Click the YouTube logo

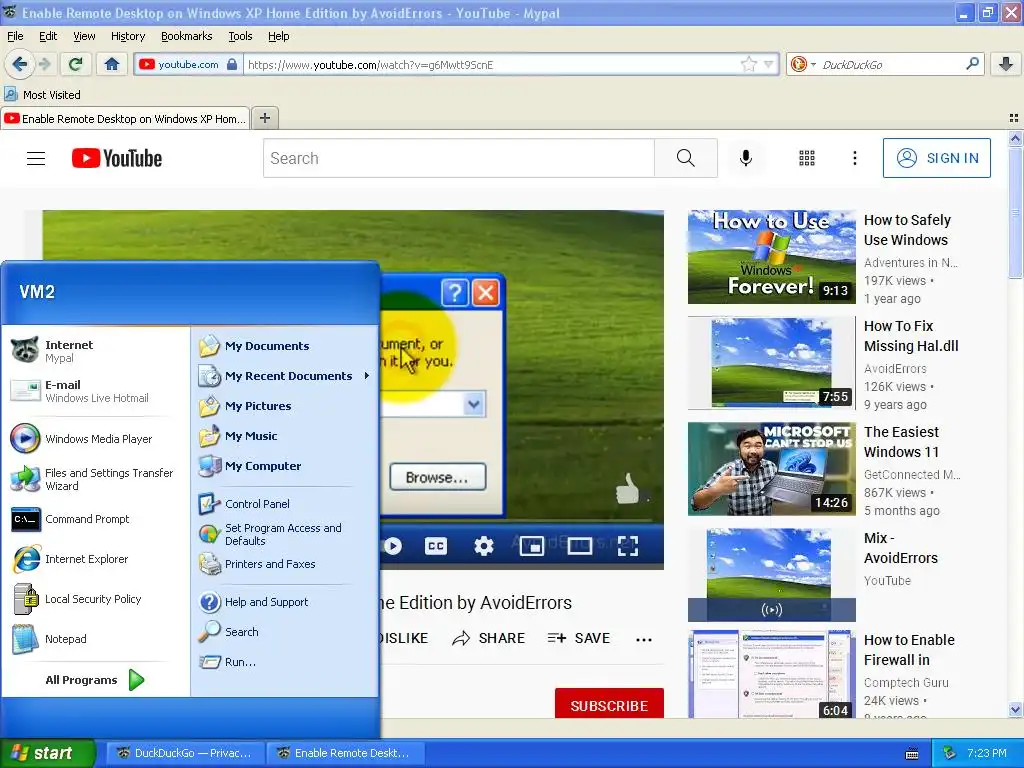(x=117, y=158)
